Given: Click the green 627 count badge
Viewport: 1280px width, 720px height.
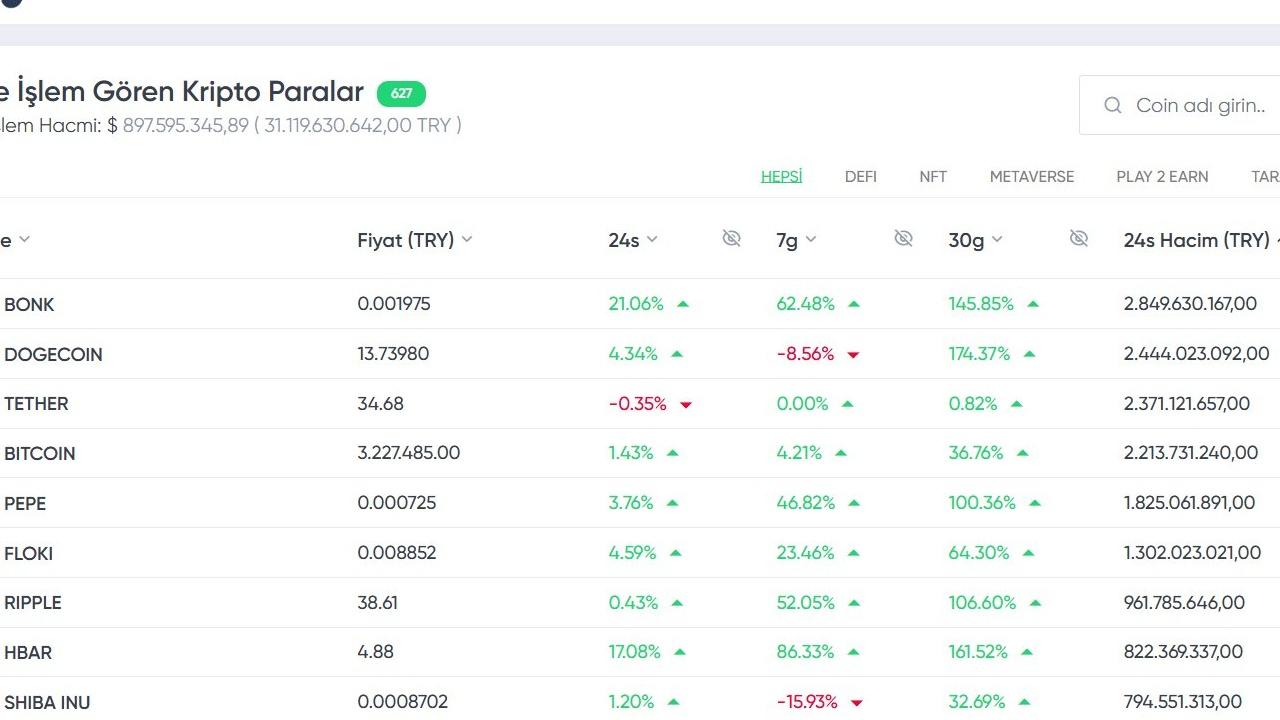Looking at the screenshot, I should tap(401, 93).
